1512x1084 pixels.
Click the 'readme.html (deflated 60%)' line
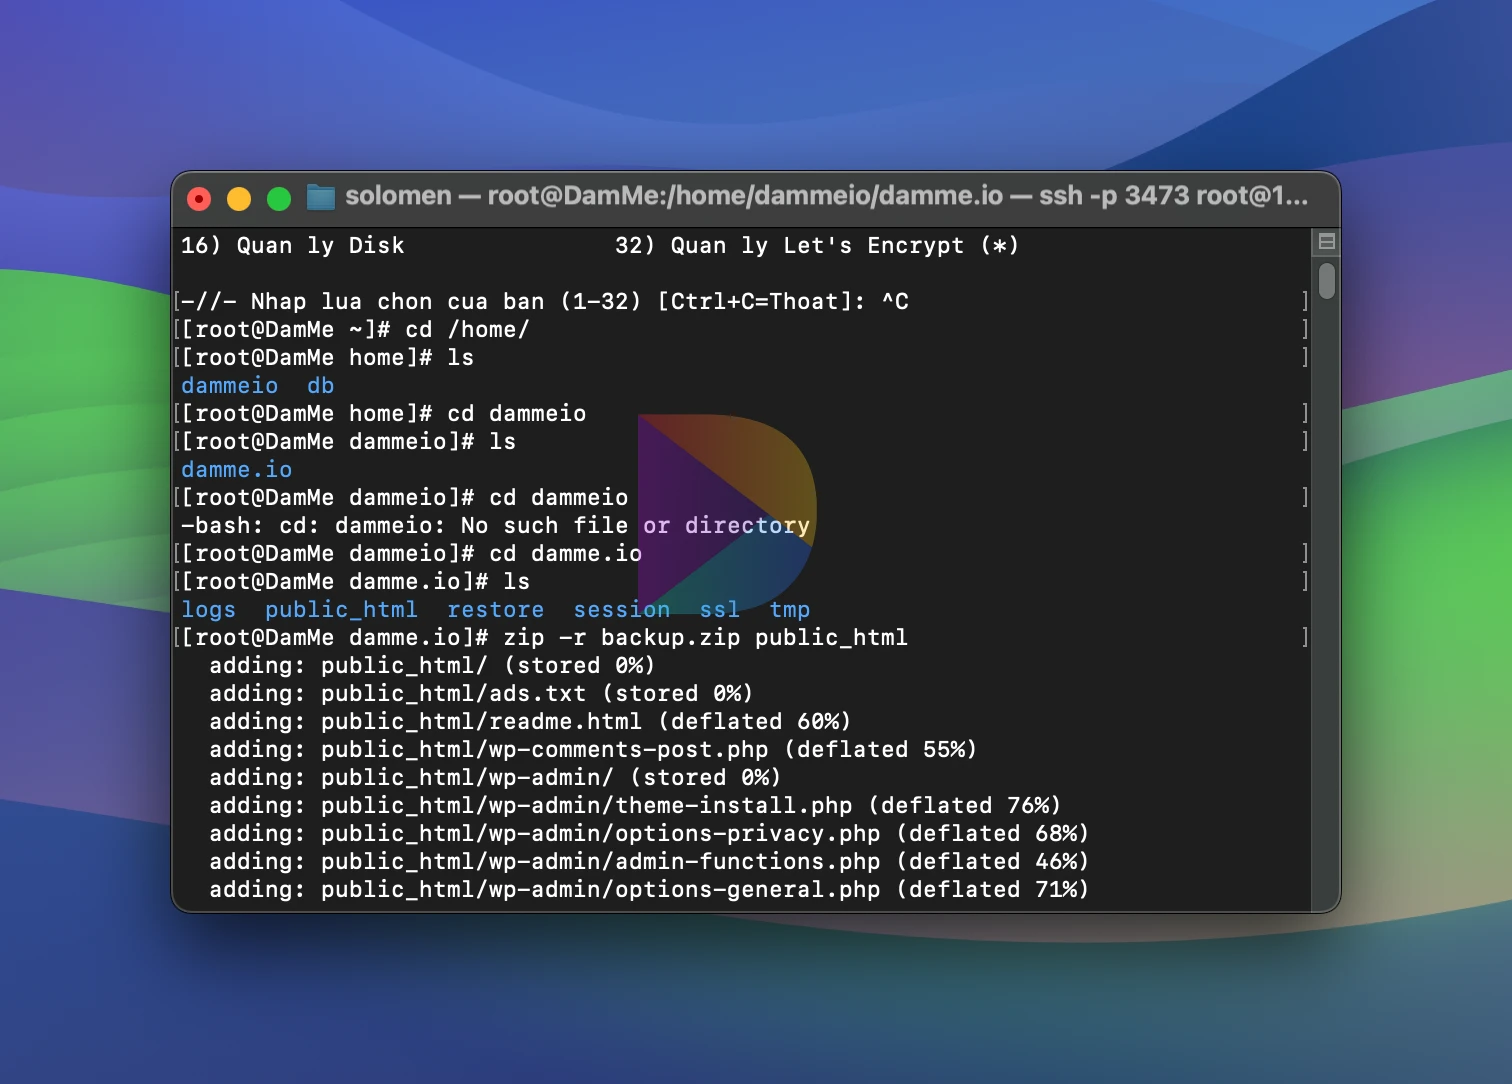coord(530,722)
